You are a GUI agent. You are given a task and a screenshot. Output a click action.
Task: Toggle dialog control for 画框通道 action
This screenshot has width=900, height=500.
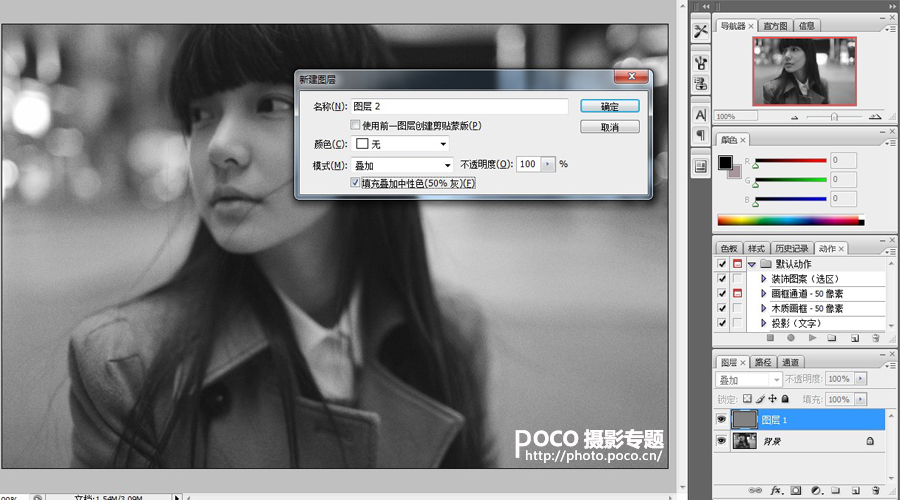pyautogui.click(x=737, y=293)
